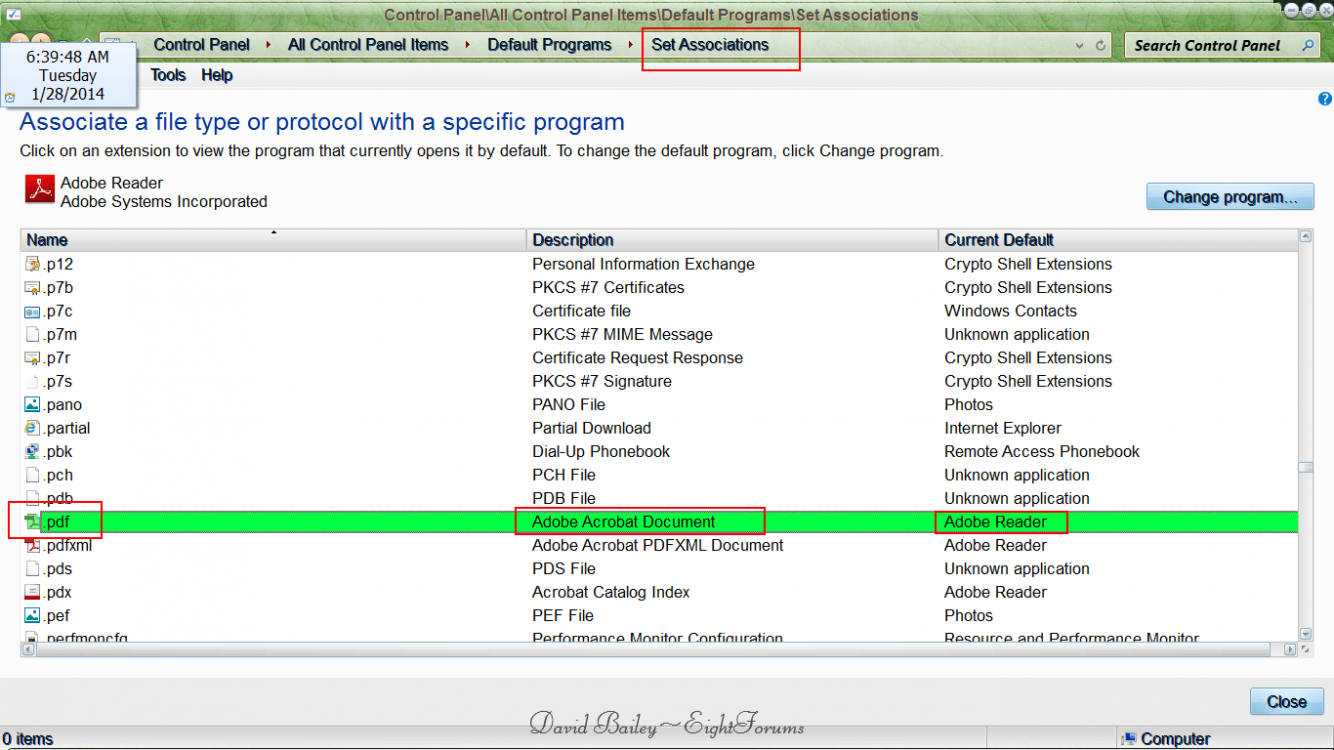Click 'Personal Information Exchange' description
1334x750 pixels.
(643, 264)
